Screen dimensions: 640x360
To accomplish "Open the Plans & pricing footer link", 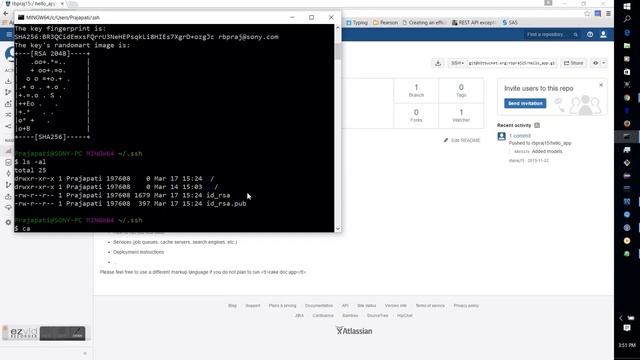I will [282, 306].
